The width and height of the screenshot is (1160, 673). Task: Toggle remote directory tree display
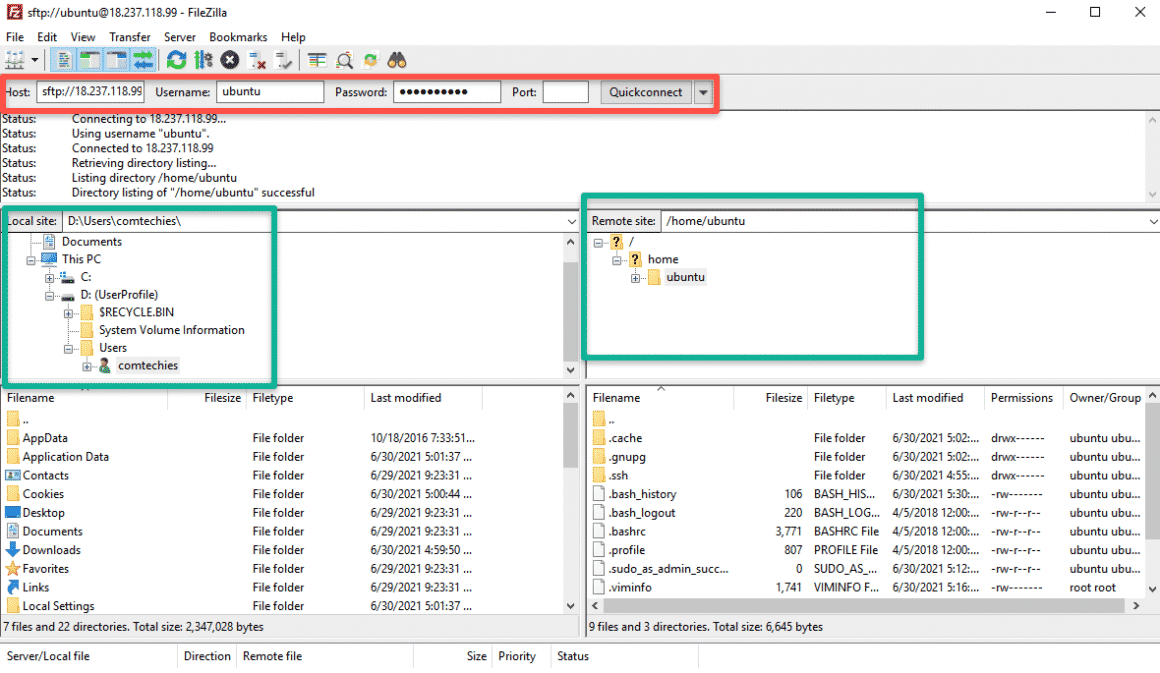point(117,61)
